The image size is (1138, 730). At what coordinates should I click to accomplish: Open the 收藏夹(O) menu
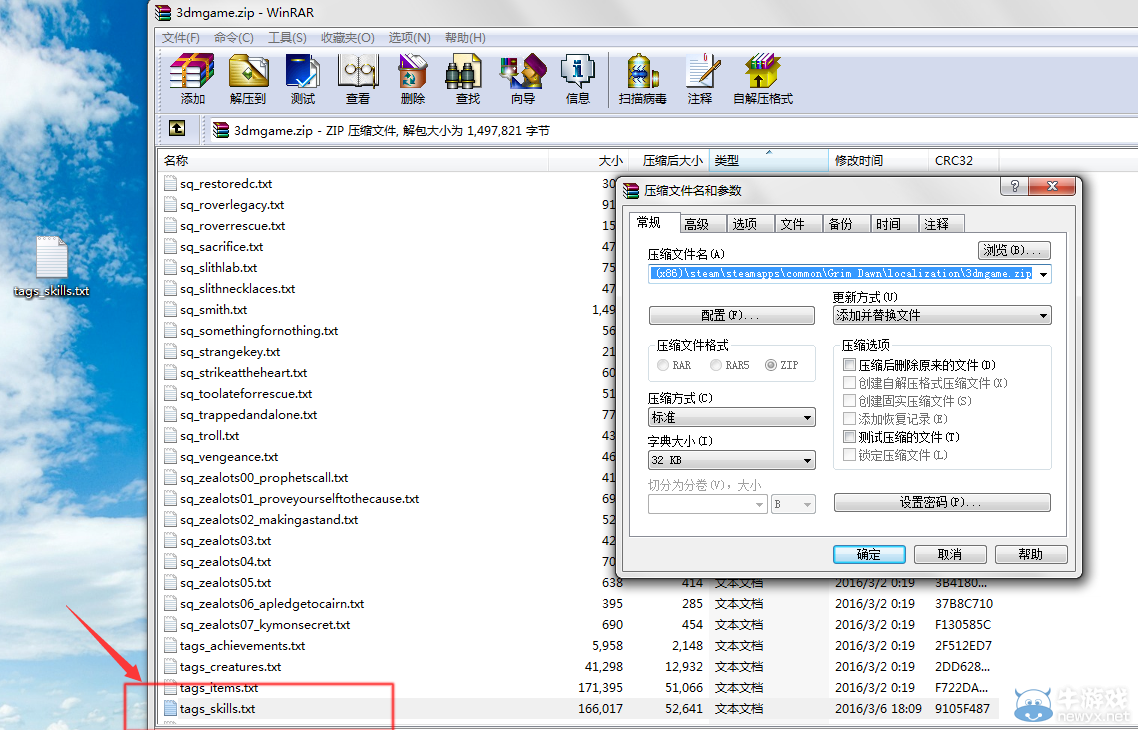[348, 38]
